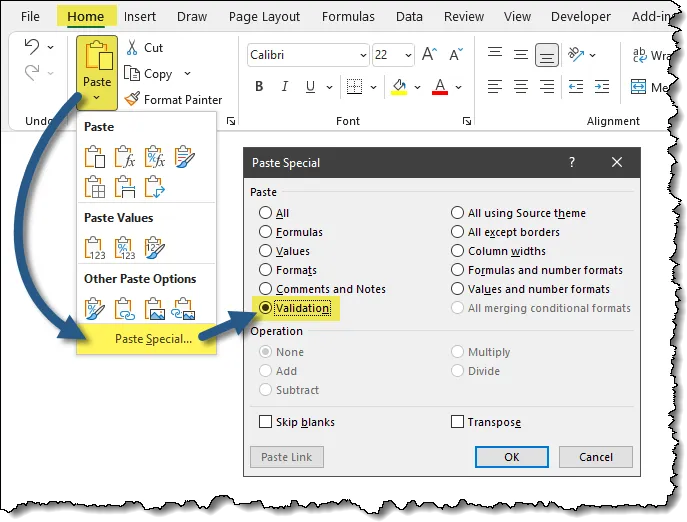Image resolution: width=687 pixels, height=522 pixels.
Task: Click the Format Painter brush icon
Action: [x=132, y=100]
